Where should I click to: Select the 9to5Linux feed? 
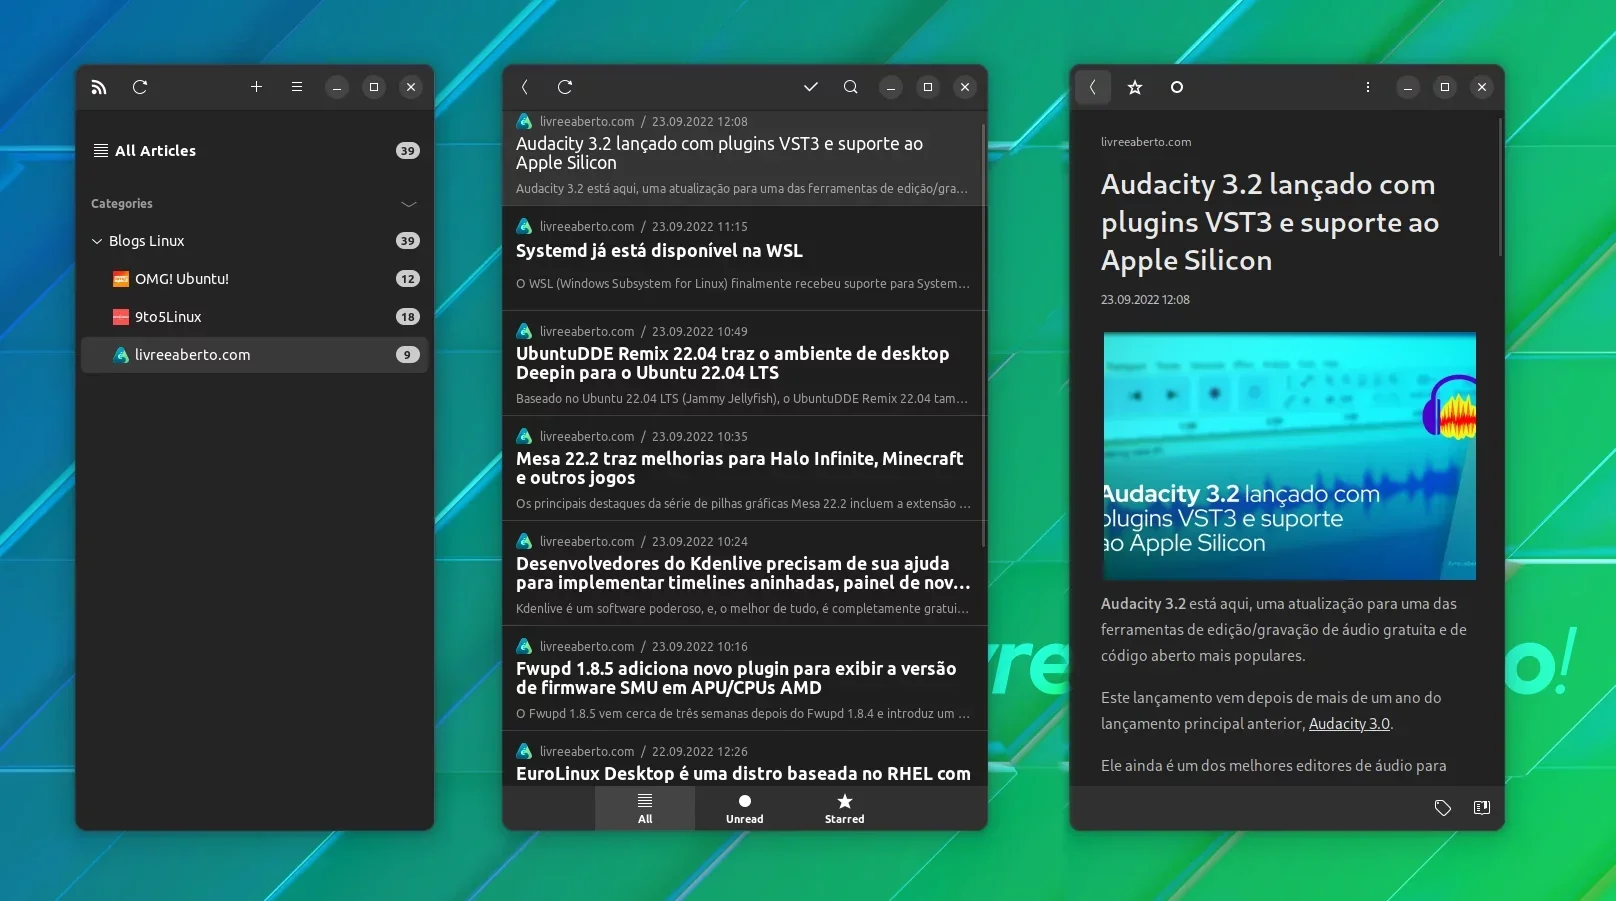(x=255, y=317)
